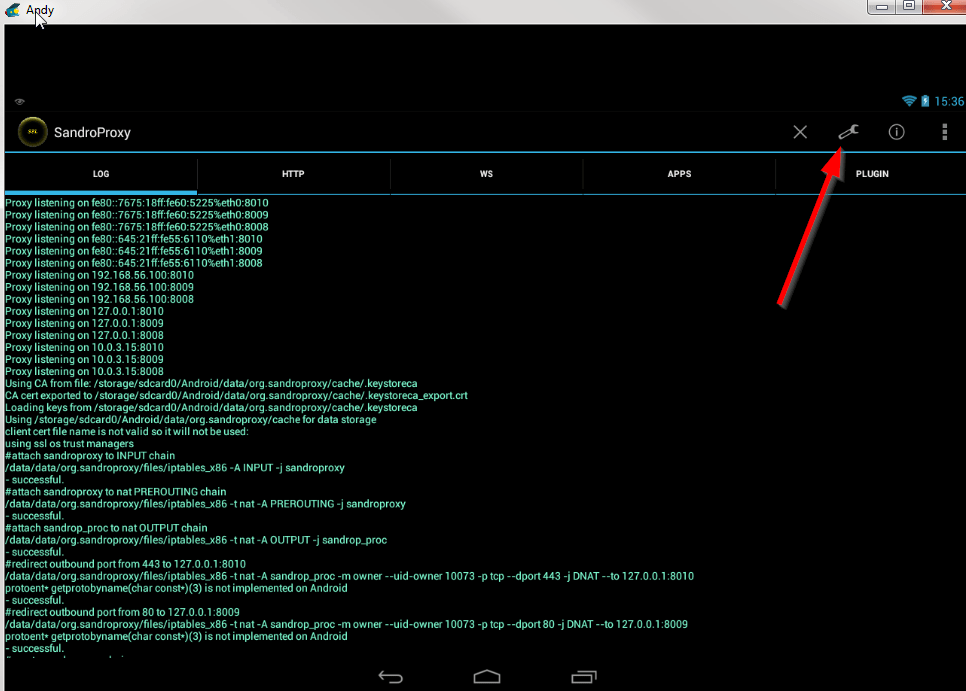Image resolution: width=966 pixels, height=691 pixels.
Task: Close the Andy window
Action: (x=945, y=7)
